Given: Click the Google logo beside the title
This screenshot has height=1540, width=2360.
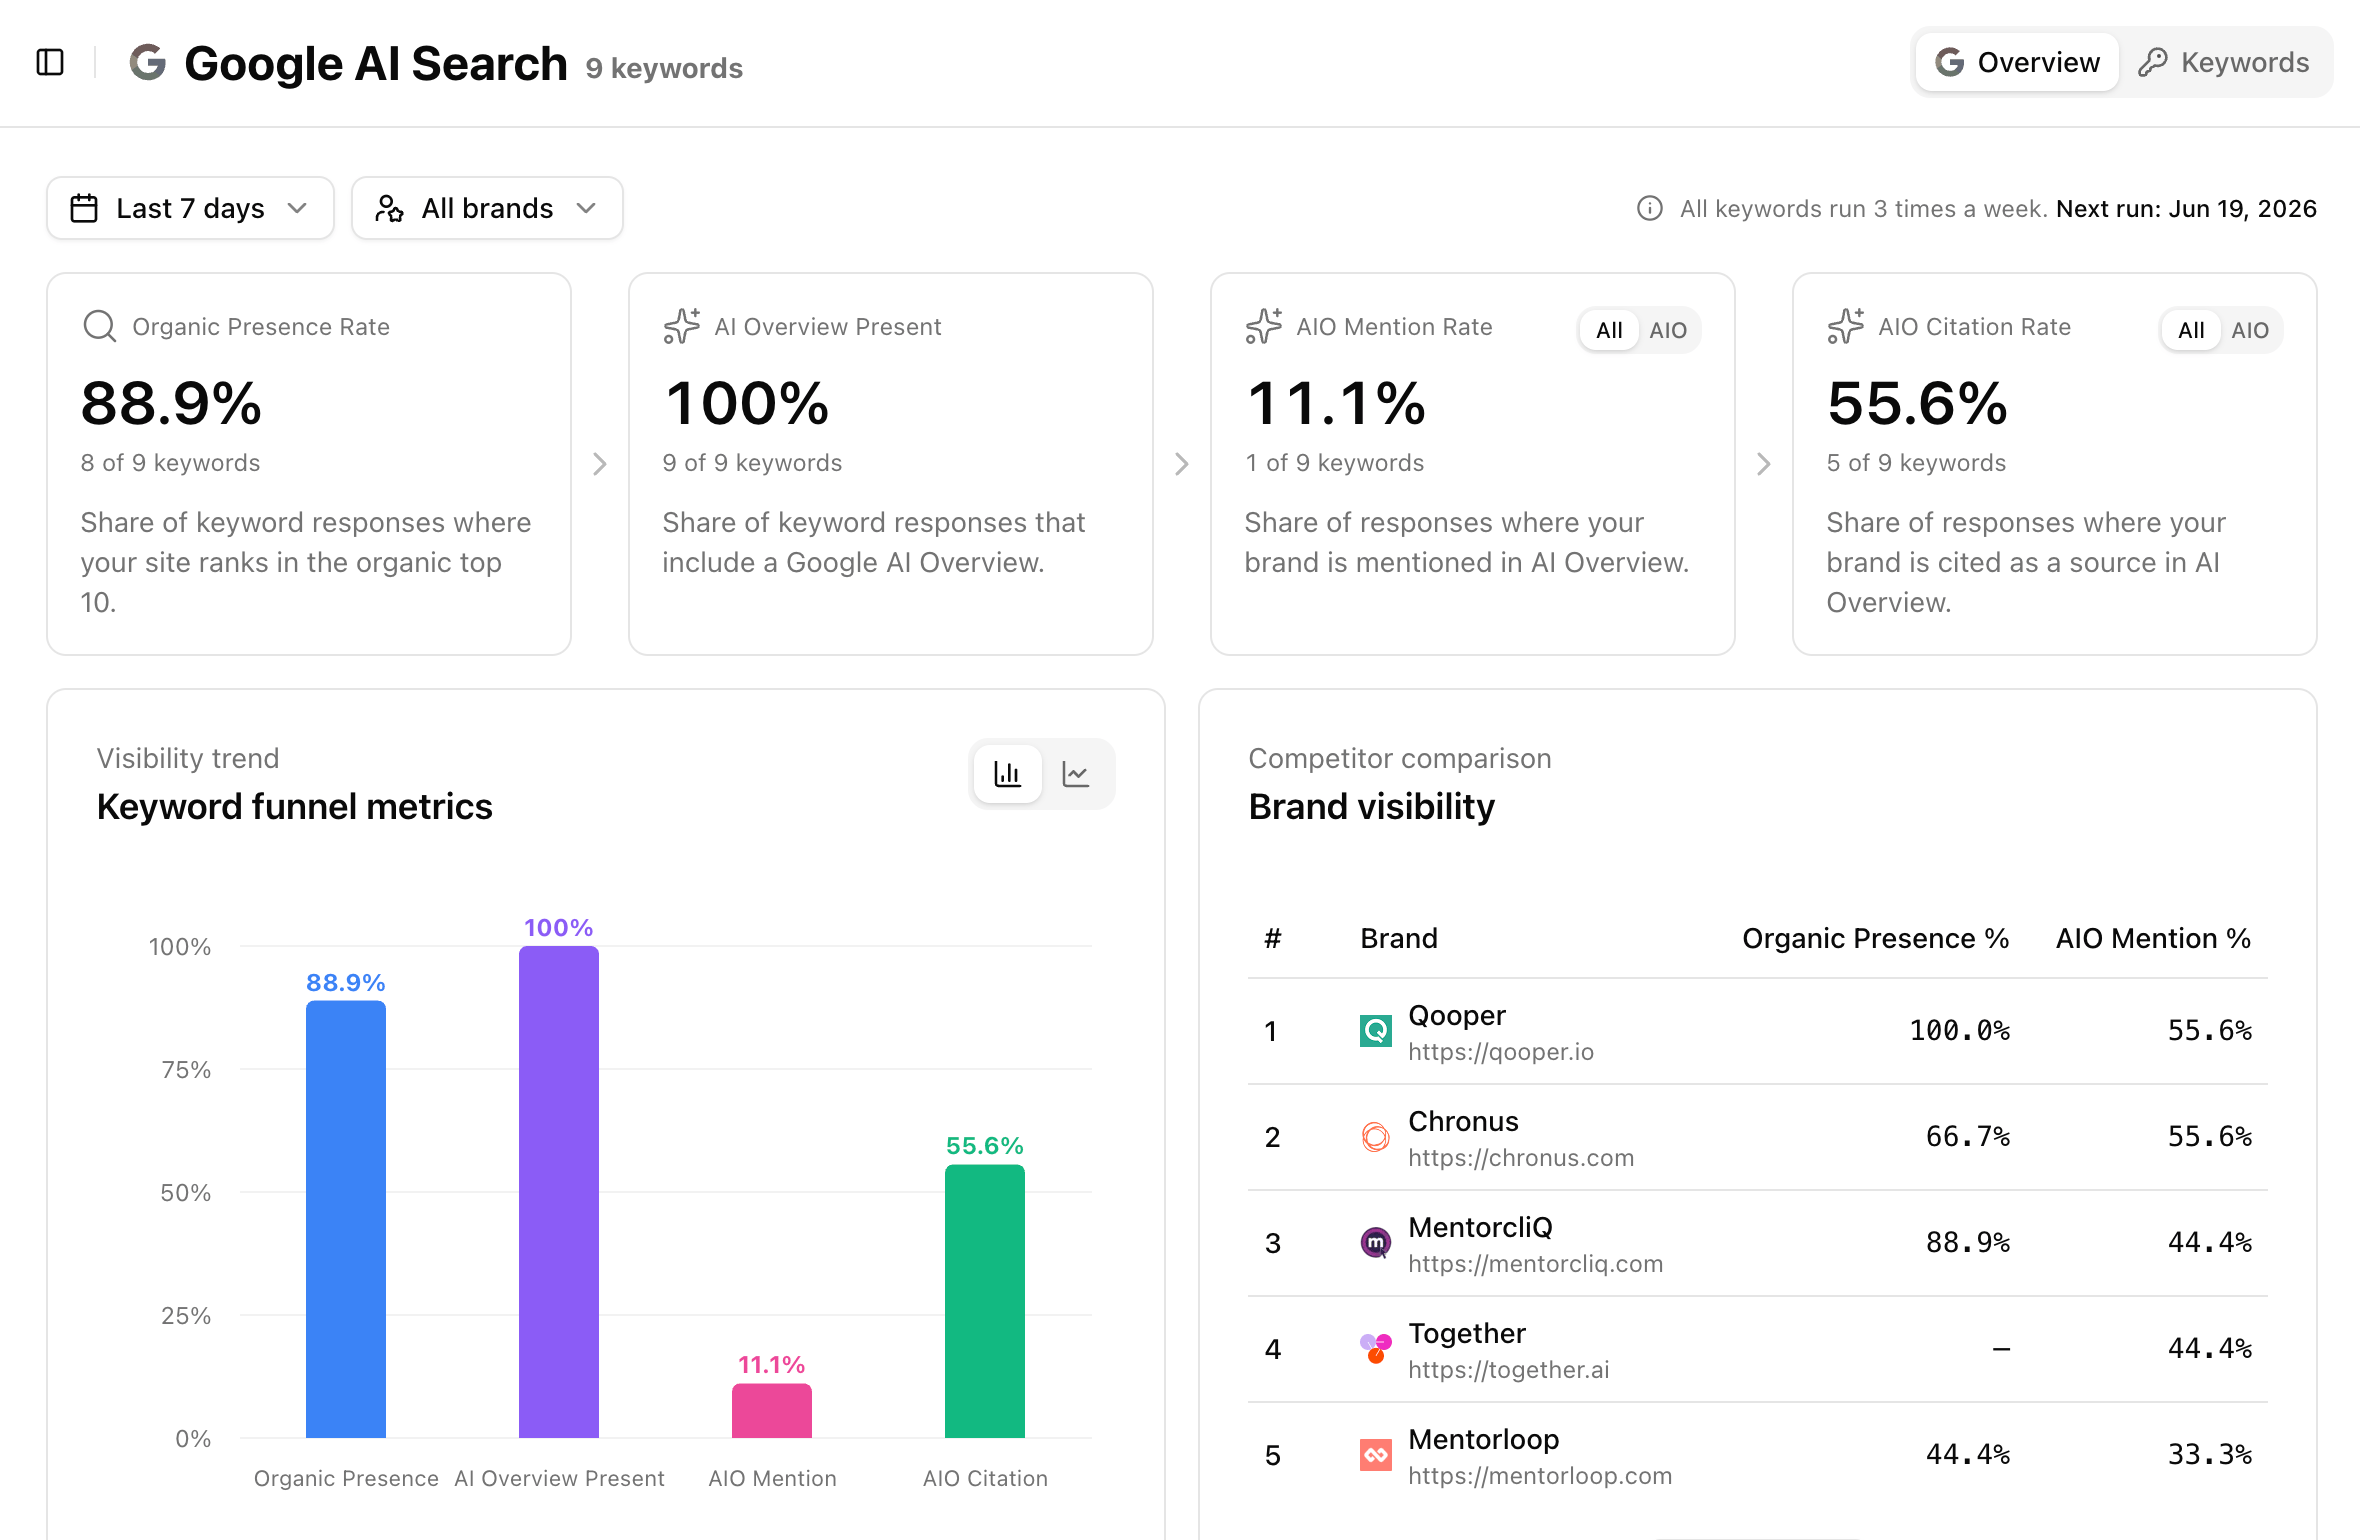Looking at the screenshot, I should pos(148,63).
